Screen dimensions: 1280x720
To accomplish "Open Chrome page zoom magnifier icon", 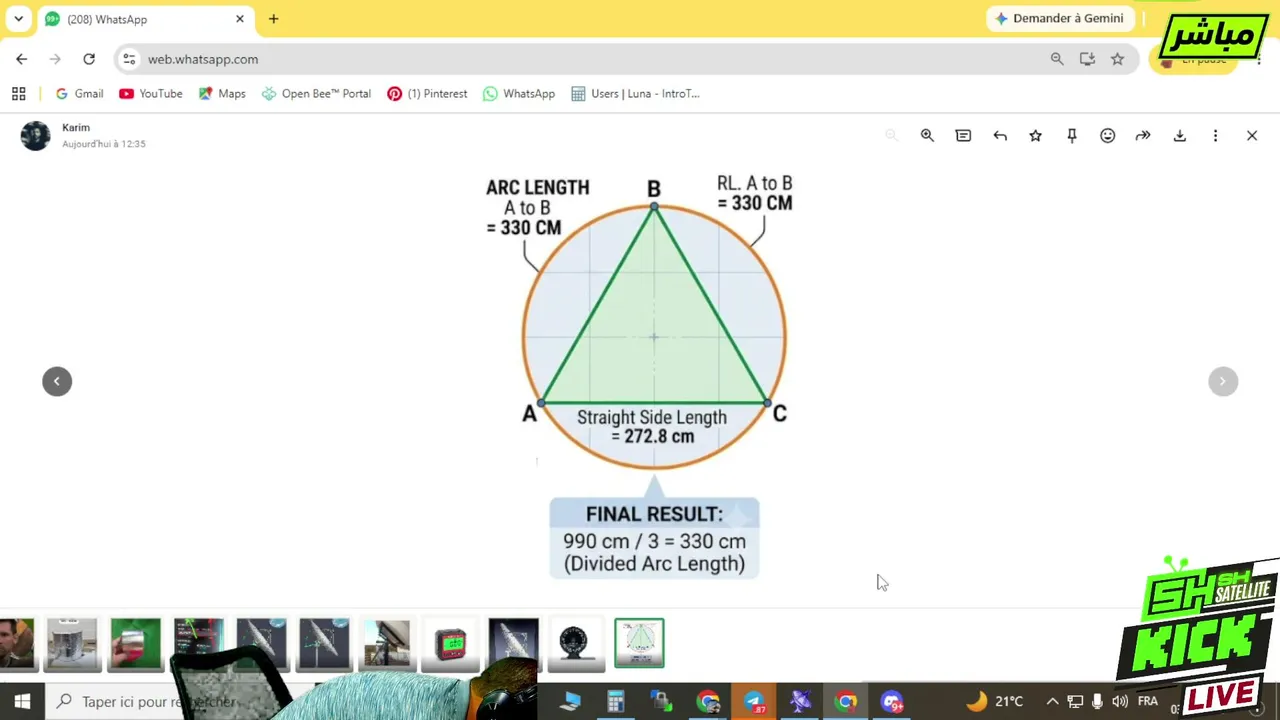I will pos(1057,59).
